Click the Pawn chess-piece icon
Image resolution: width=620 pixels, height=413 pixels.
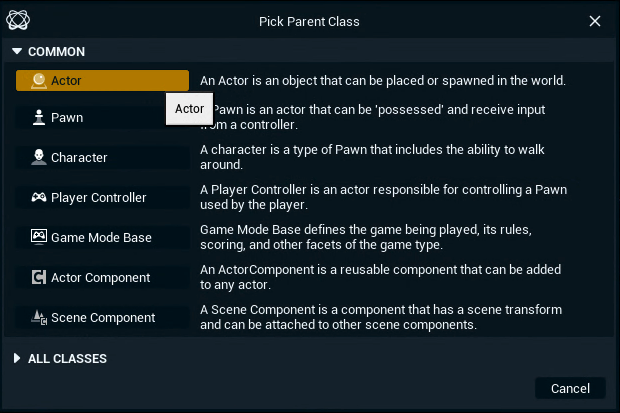(38, 117)
